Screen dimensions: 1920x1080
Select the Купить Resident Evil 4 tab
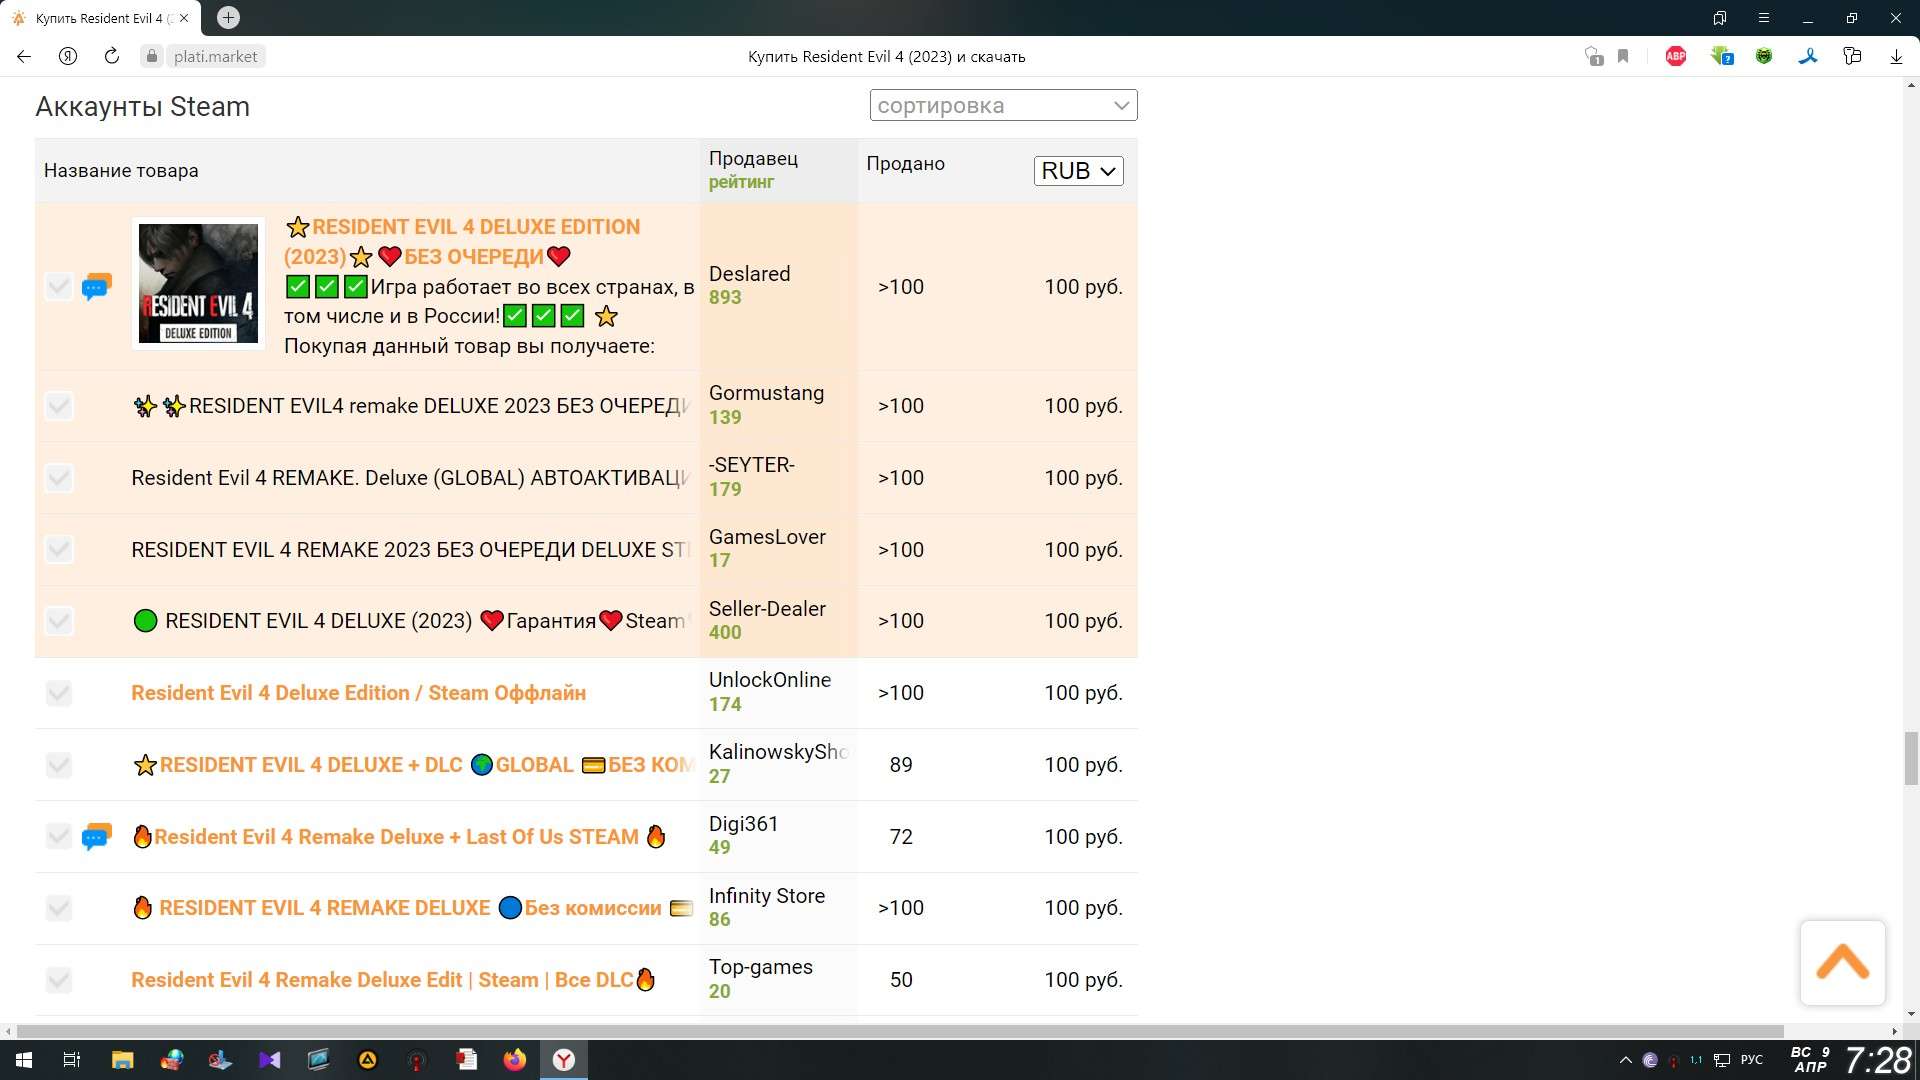click(100, 18)
